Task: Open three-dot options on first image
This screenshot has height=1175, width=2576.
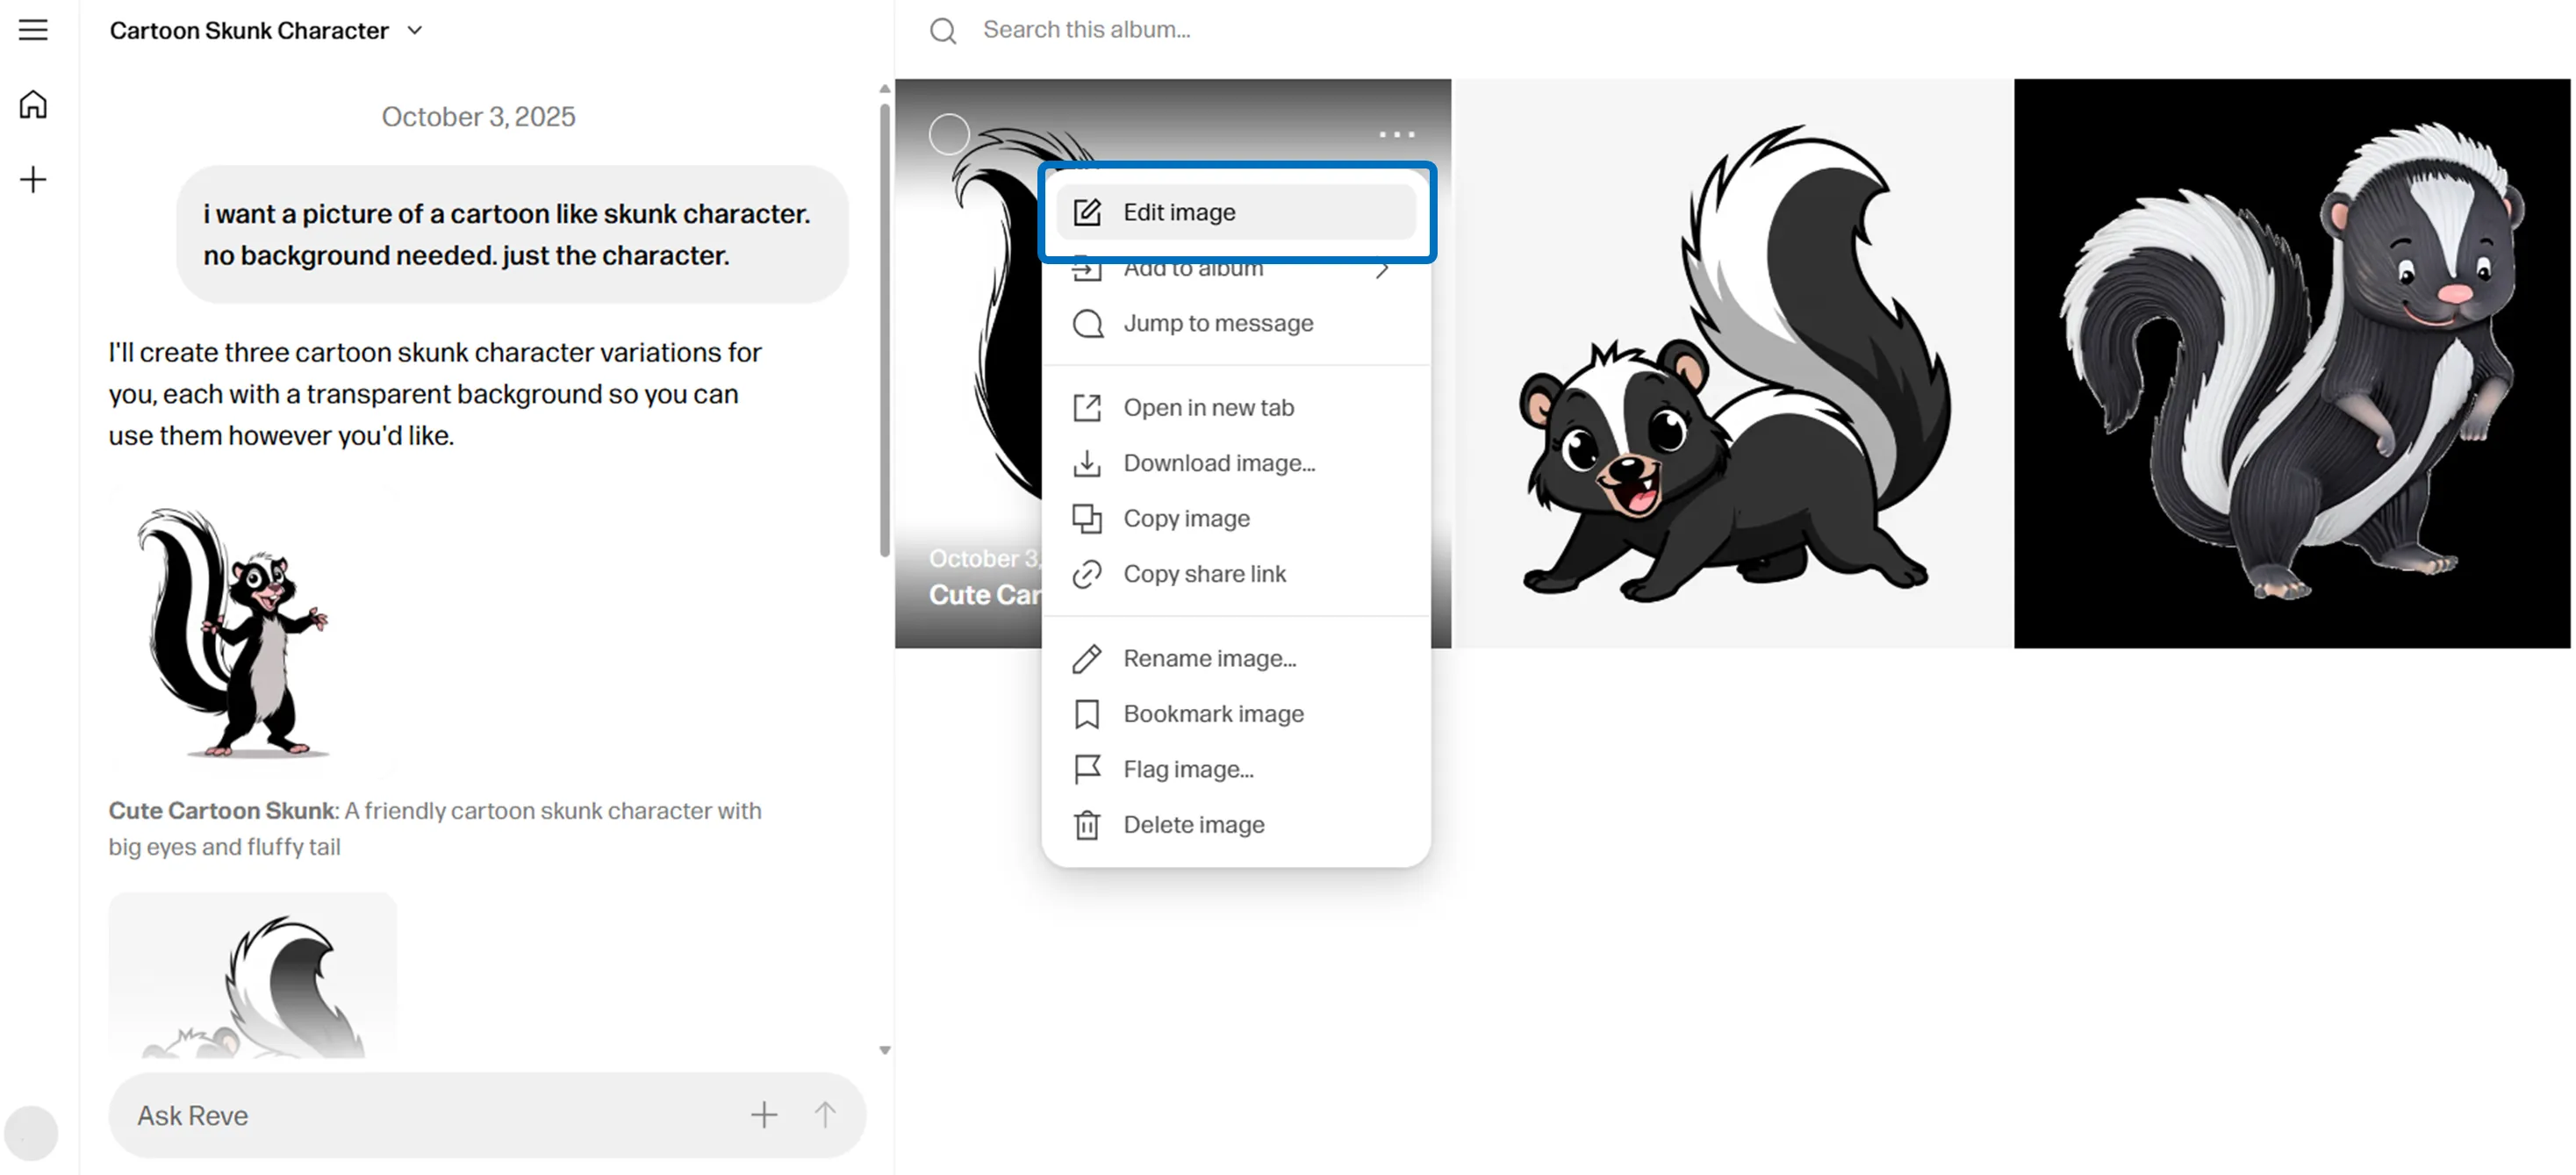Action: point(1396,134)
